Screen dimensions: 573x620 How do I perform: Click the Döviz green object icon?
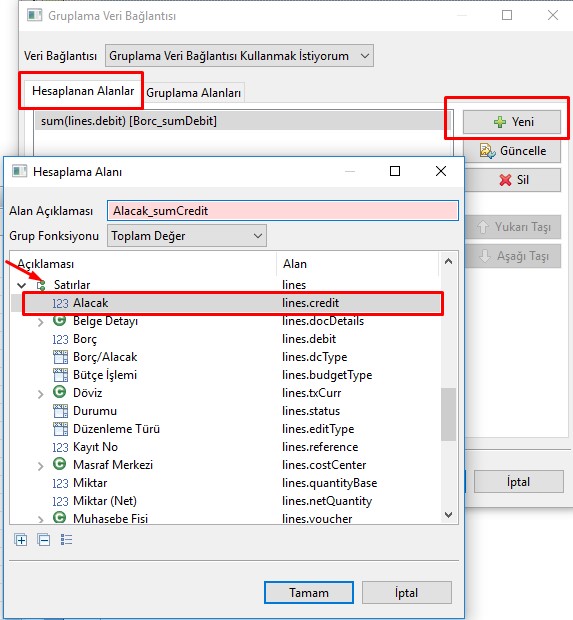click(60, 392)
